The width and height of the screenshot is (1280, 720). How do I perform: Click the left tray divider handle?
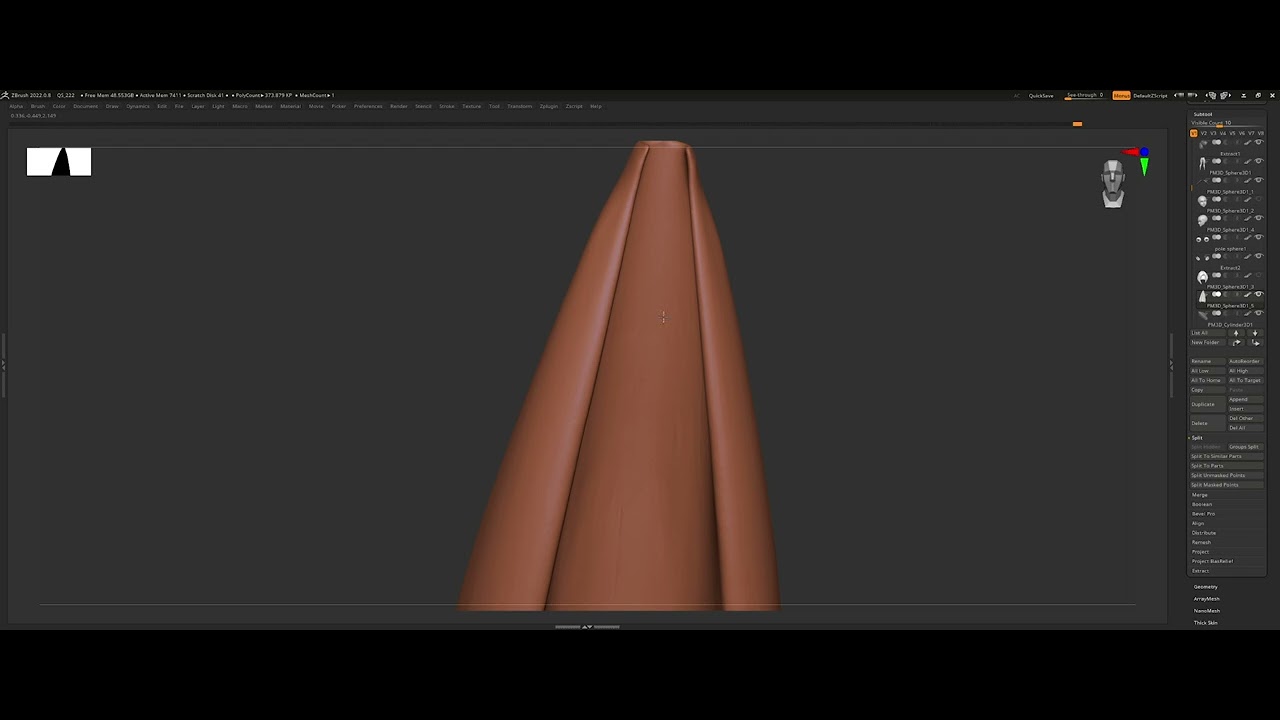tap(3, 365)
